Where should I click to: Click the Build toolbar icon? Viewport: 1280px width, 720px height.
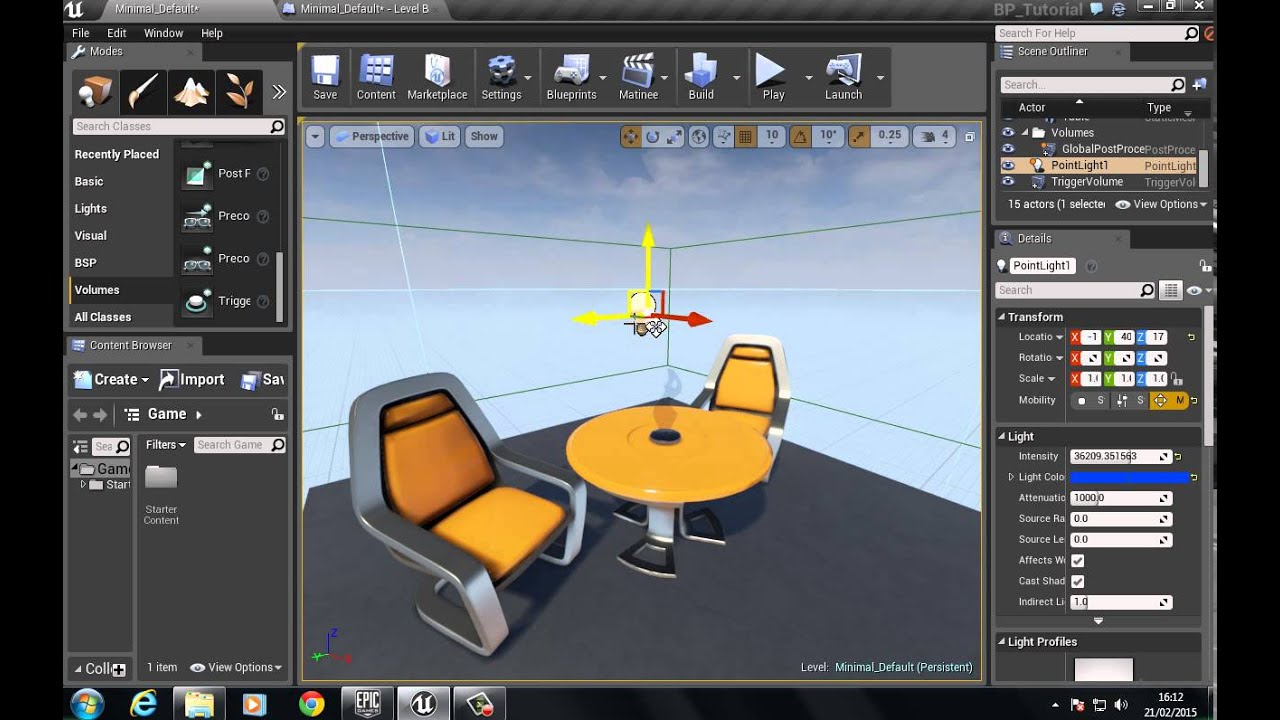[701, 77]
